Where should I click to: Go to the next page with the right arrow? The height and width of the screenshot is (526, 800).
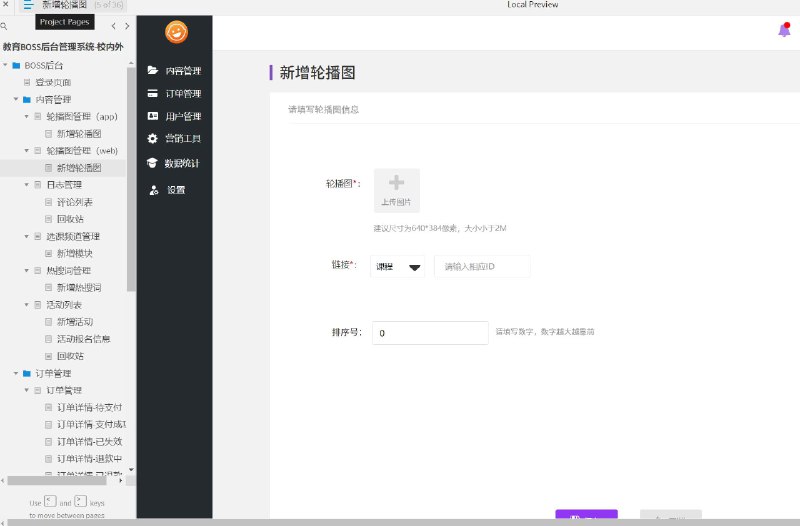click(x=127, y=26)
